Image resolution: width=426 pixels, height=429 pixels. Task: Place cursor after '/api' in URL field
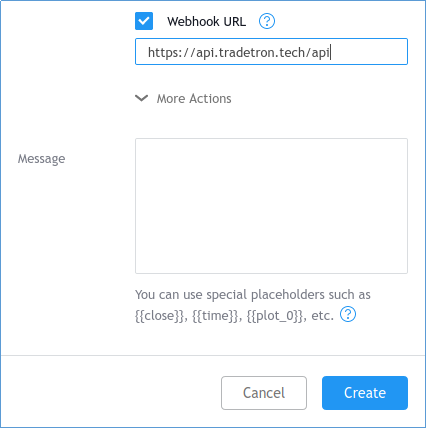pyautogui.click(x=330, y=52)
